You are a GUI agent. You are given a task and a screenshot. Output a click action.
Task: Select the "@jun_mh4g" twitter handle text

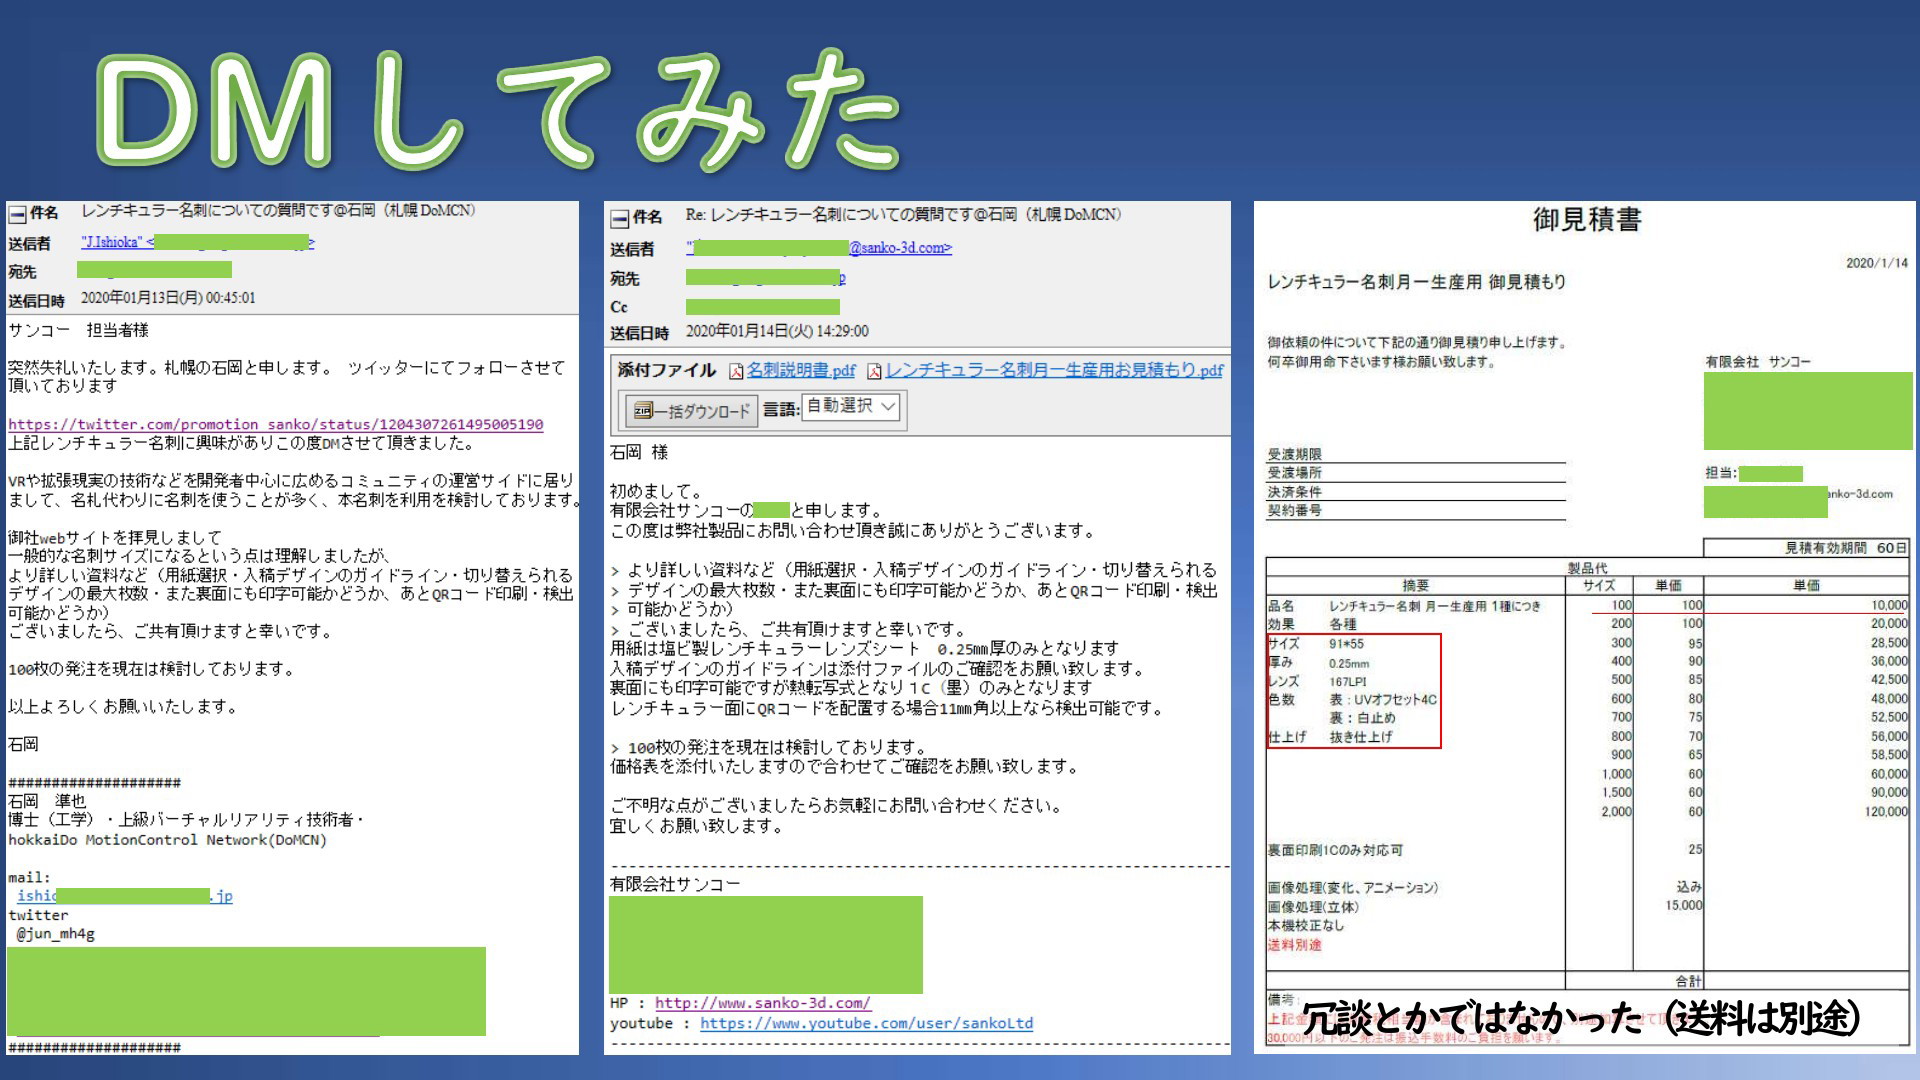point(56,934)
